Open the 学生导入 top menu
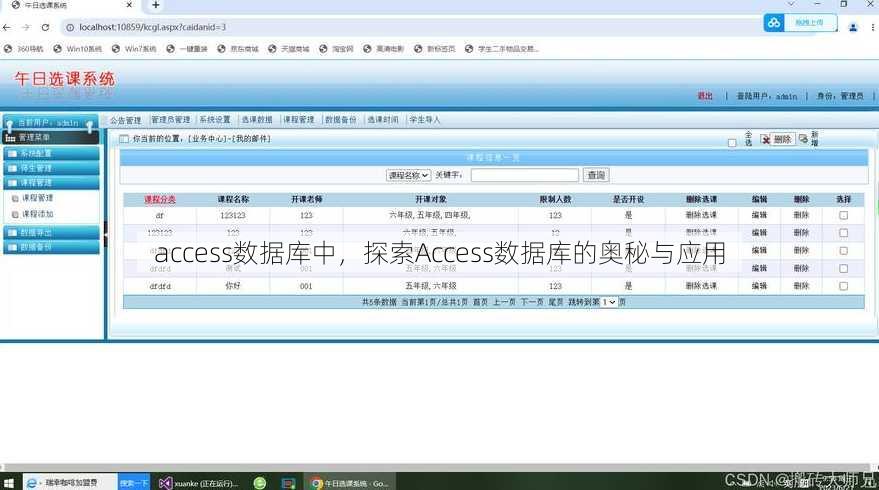 pyautogui.click(x=425, y=120)
